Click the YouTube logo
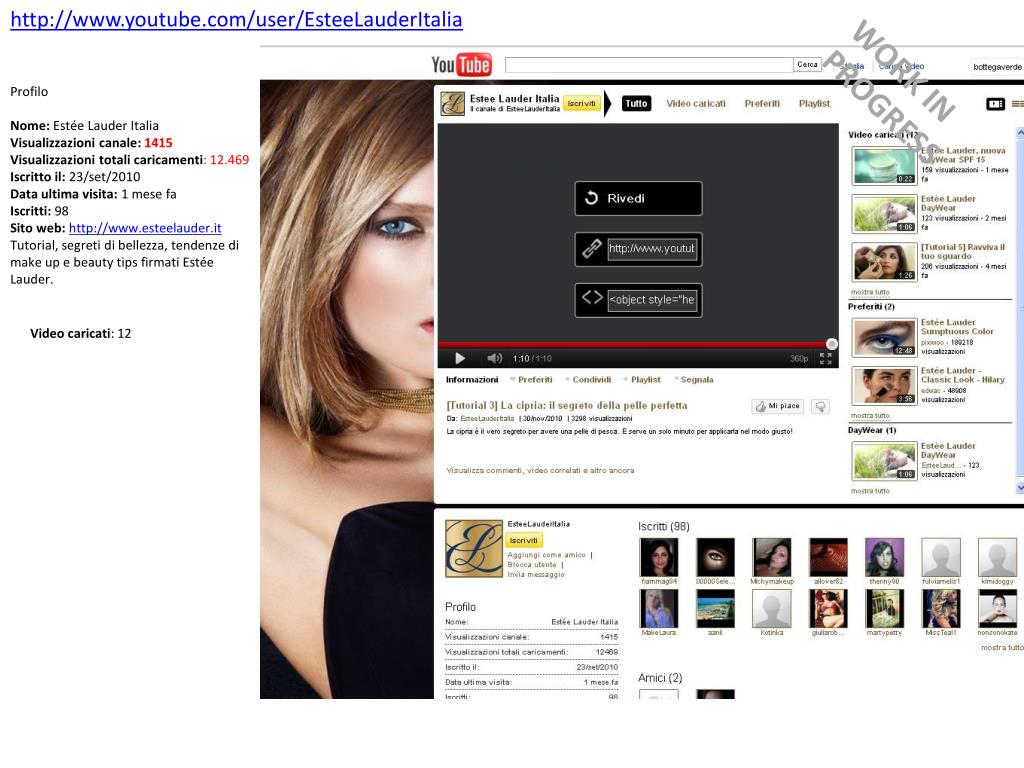 [x=461, y=64]
